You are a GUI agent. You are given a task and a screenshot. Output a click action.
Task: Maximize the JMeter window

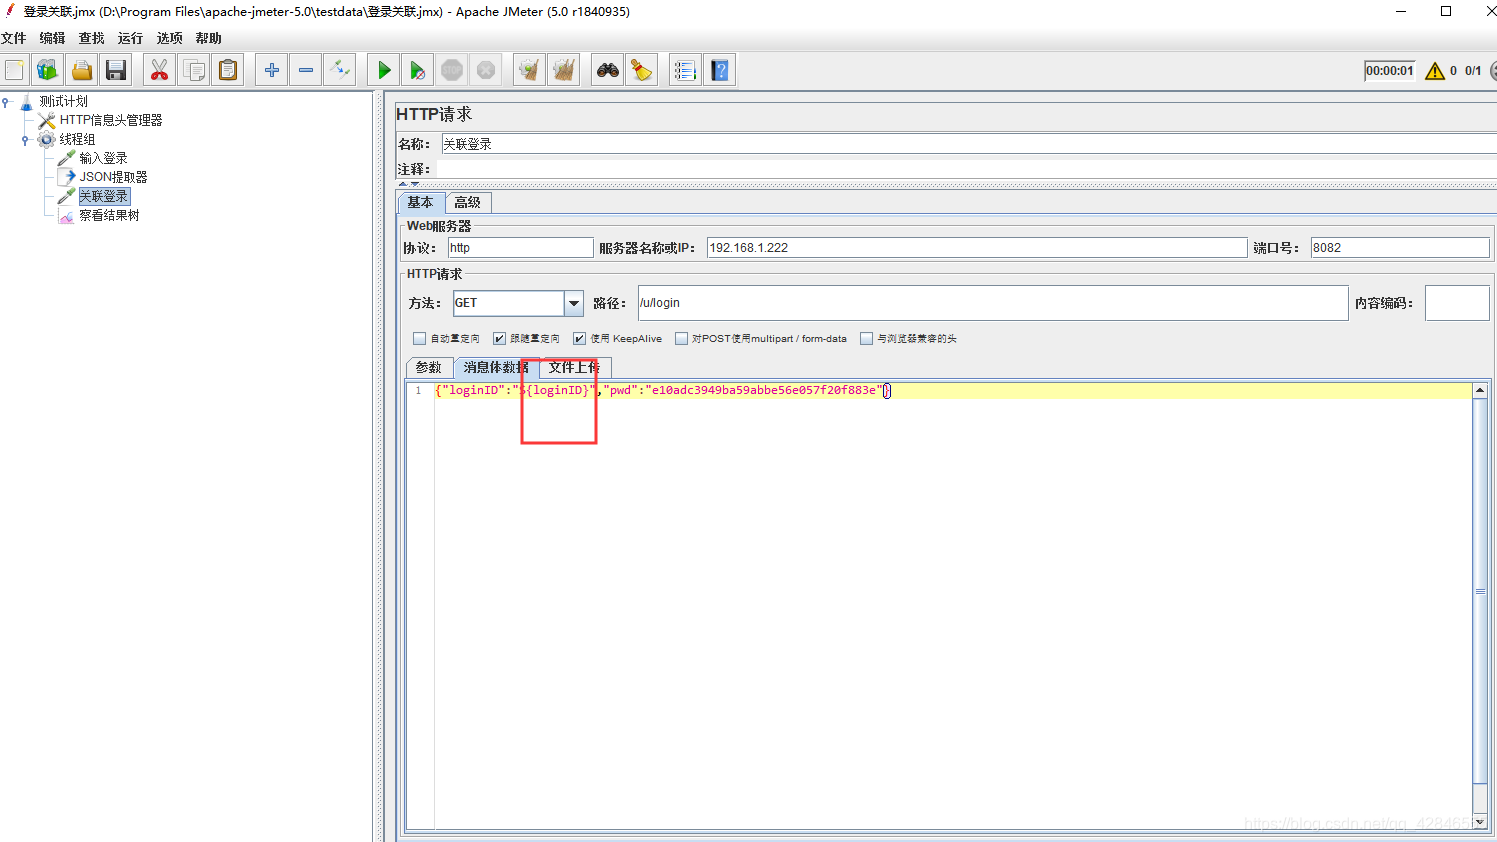click(x=1446, y=12)
